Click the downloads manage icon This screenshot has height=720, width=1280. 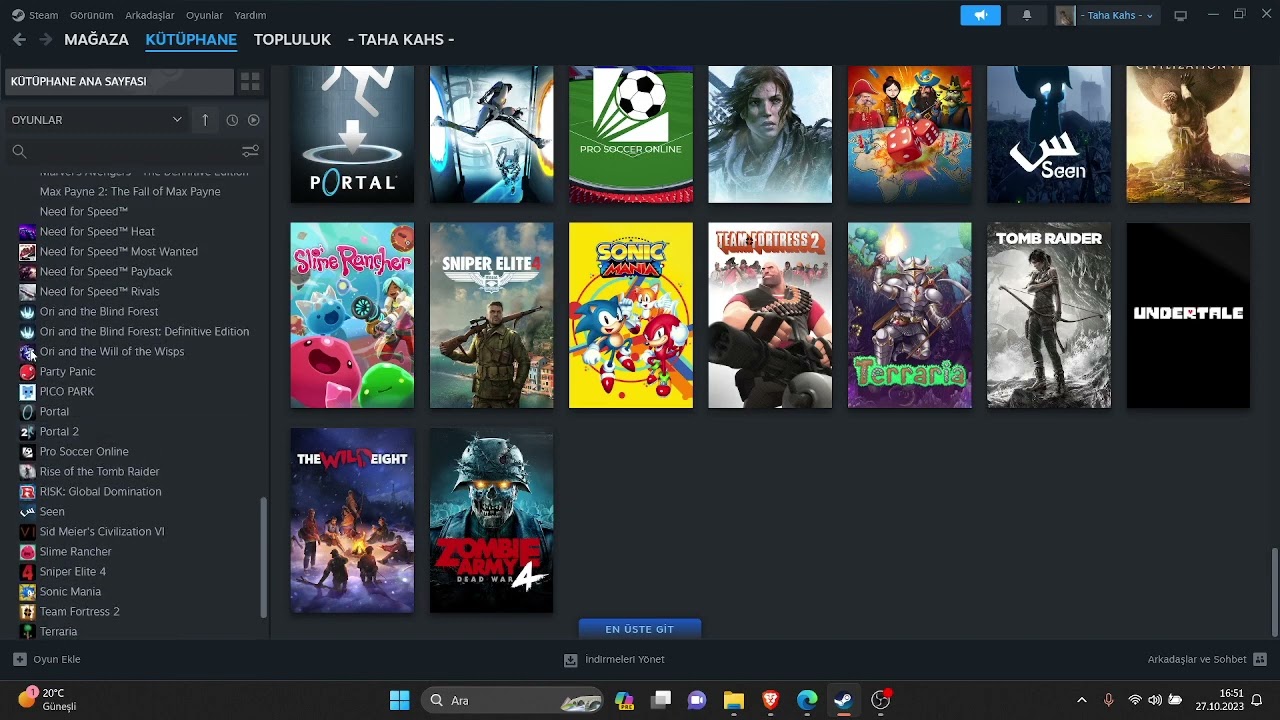coord(570,660)
